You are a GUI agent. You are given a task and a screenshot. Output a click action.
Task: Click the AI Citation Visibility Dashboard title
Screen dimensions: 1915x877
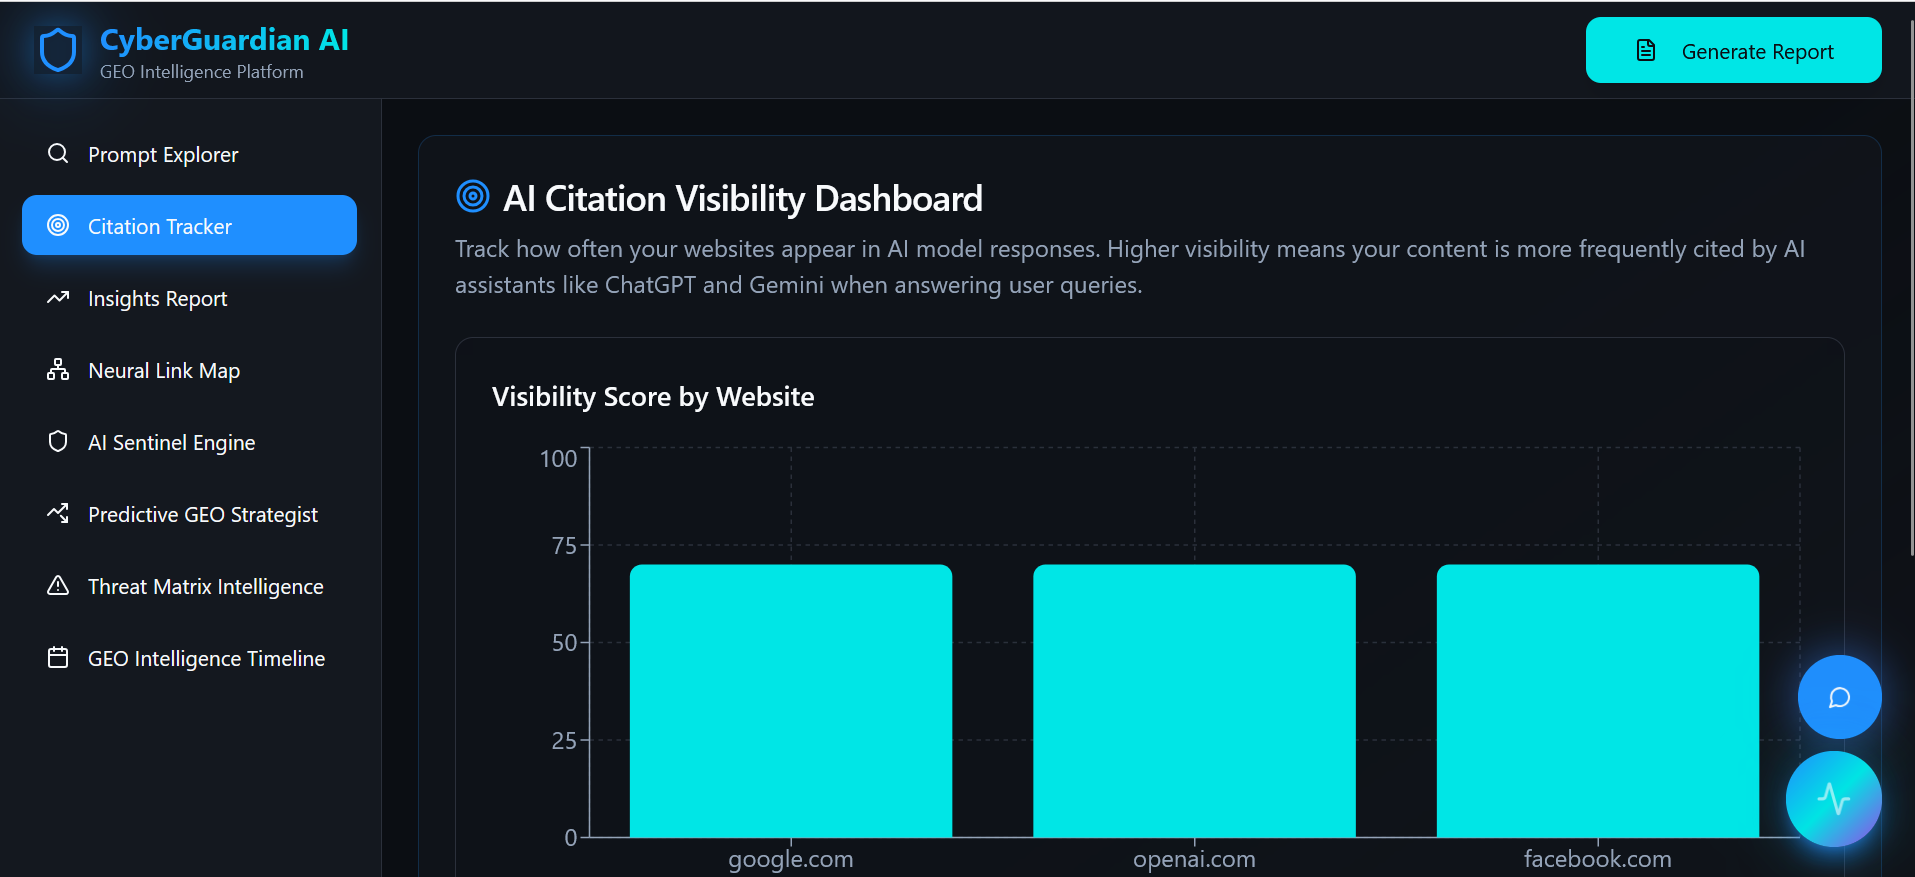[743, 198]
